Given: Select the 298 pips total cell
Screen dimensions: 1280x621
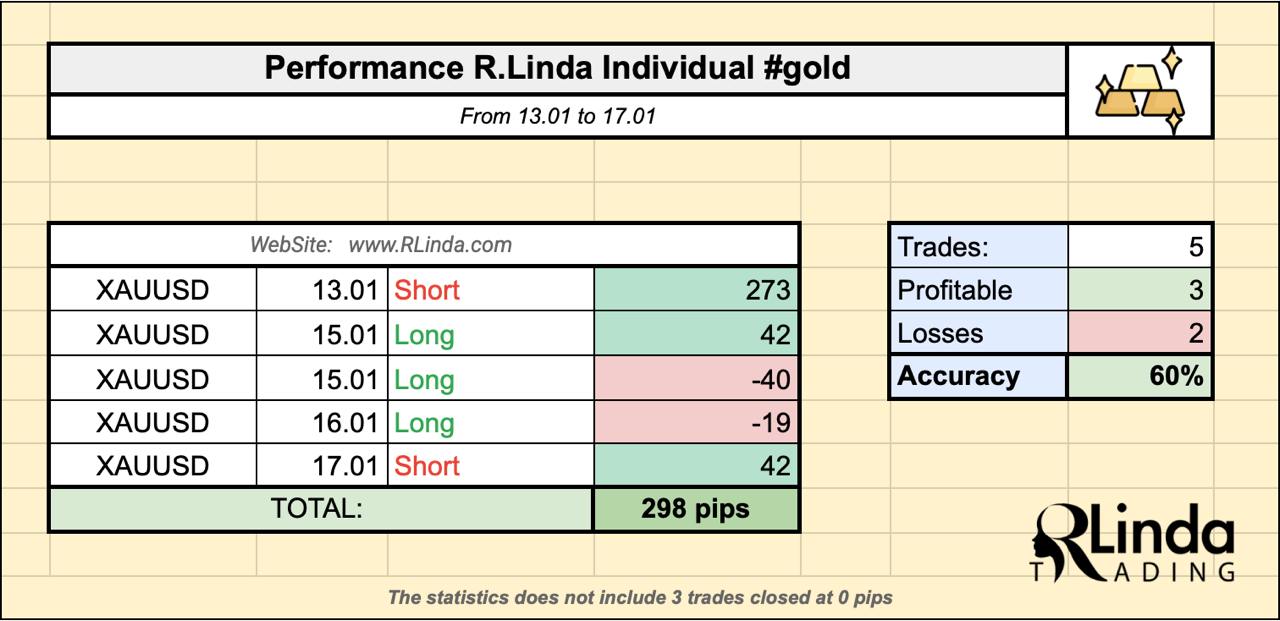Looking at the screenshot, I should (696, 509).
